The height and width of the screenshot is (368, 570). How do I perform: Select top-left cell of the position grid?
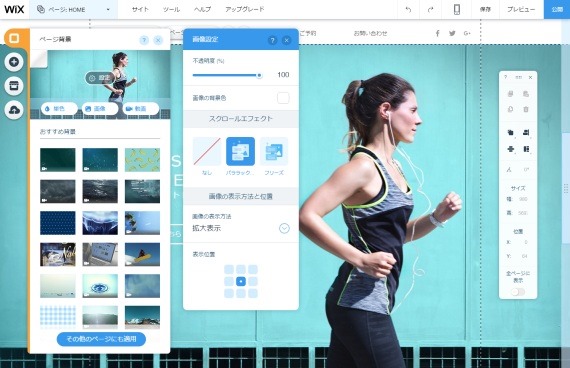229,269
